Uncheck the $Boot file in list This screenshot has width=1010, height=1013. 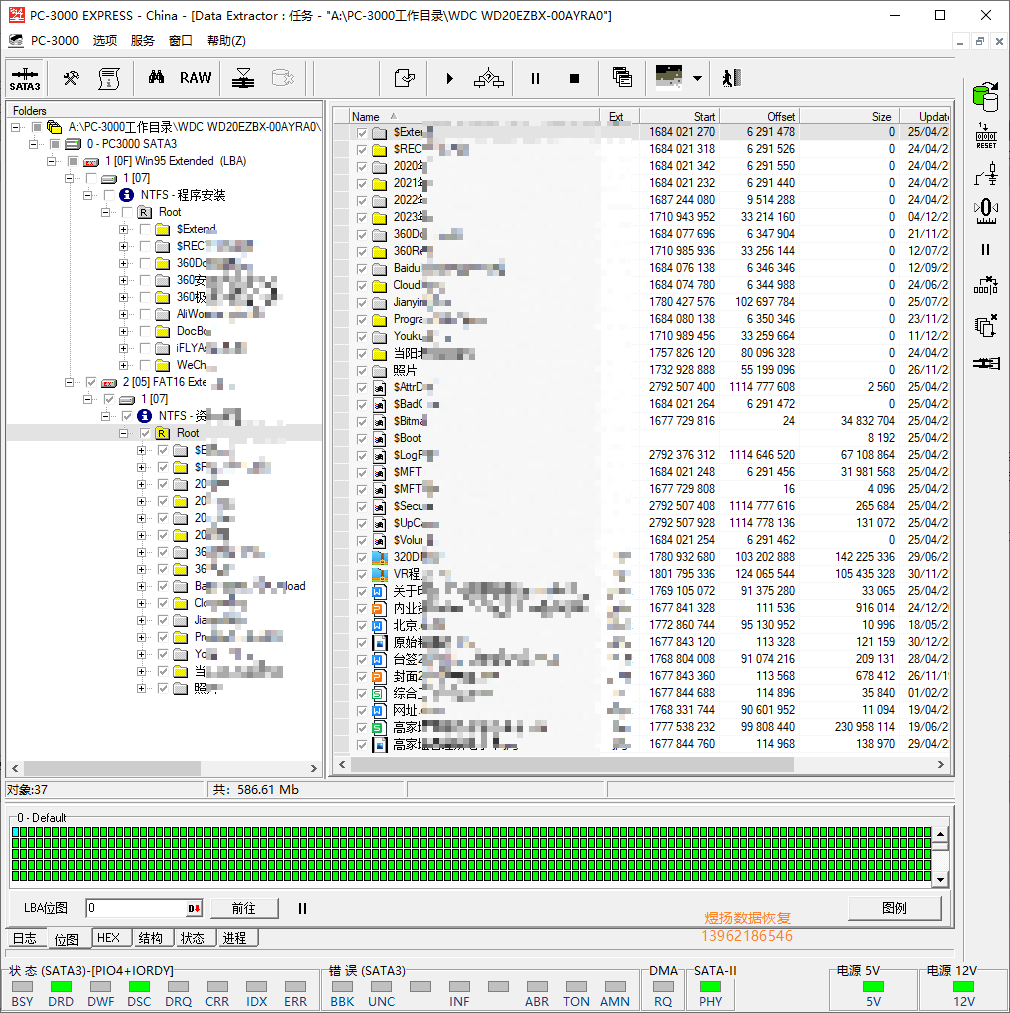[x=362, y=439]
